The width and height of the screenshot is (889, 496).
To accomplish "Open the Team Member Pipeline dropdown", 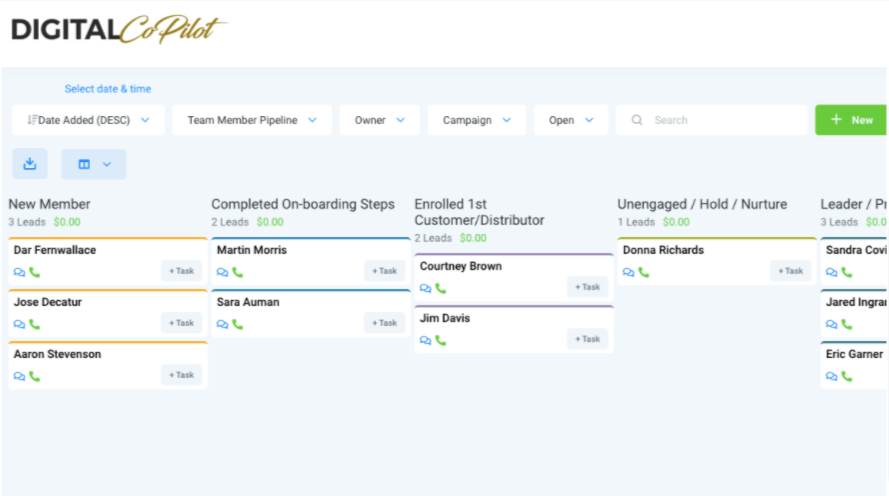I will pos(252,120).
